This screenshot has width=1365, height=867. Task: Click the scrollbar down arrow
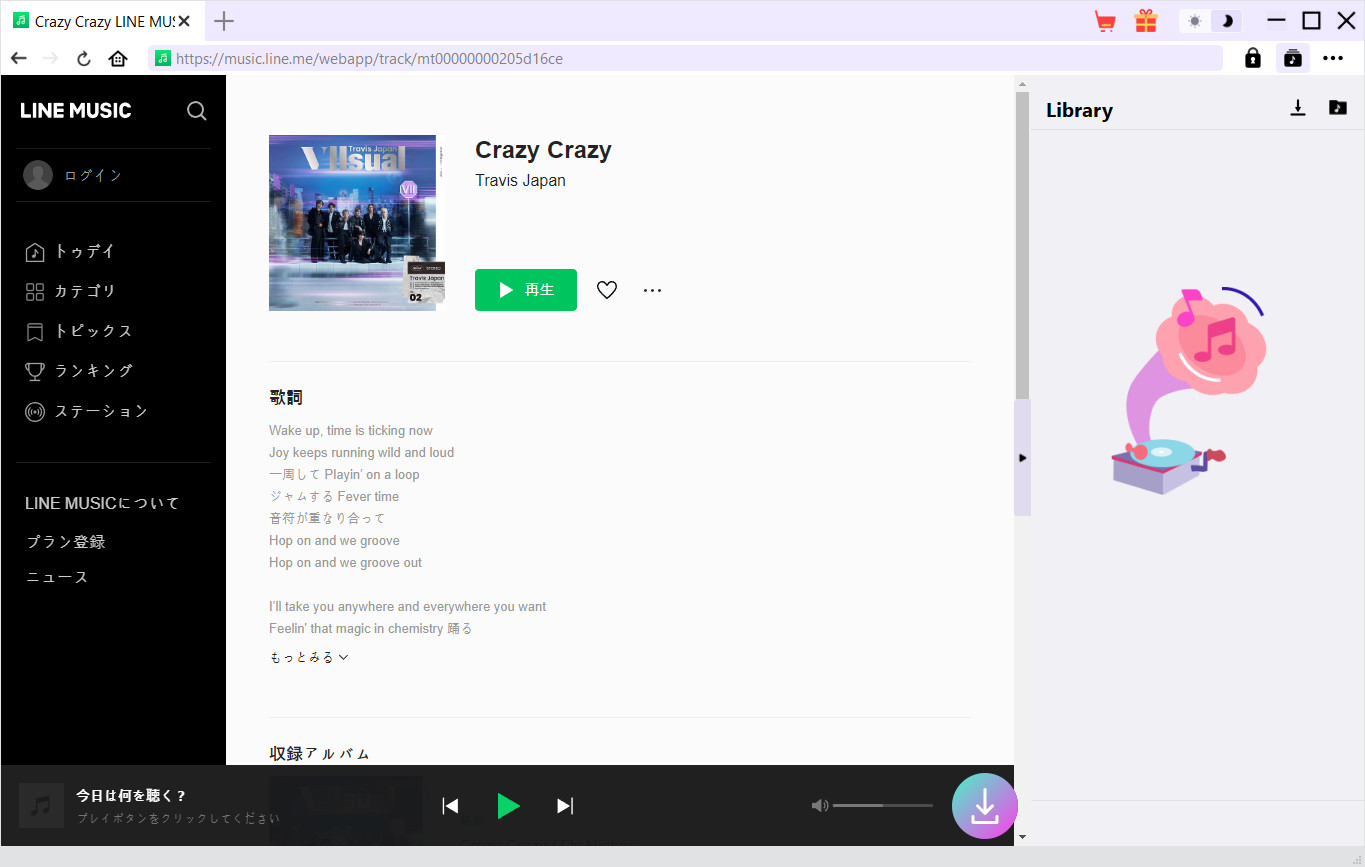coord(1022,836)
